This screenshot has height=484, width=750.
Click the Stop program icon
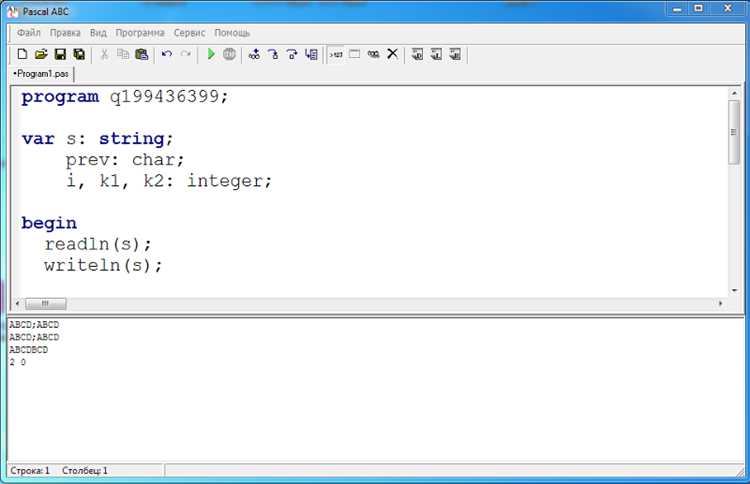[229, 54]
